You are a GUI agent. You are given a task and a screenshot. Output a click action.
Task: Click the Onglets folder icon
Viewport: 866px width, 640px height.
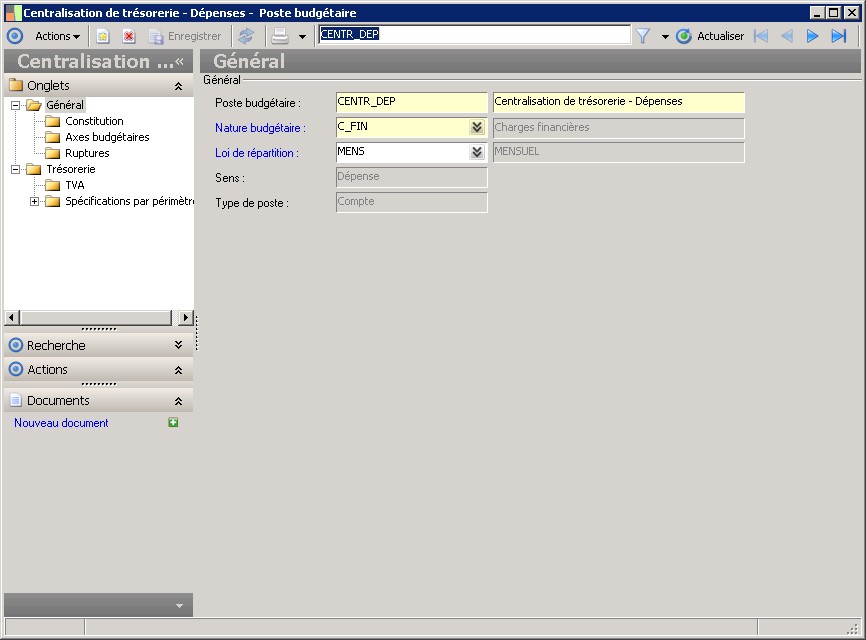coord(16,85)
